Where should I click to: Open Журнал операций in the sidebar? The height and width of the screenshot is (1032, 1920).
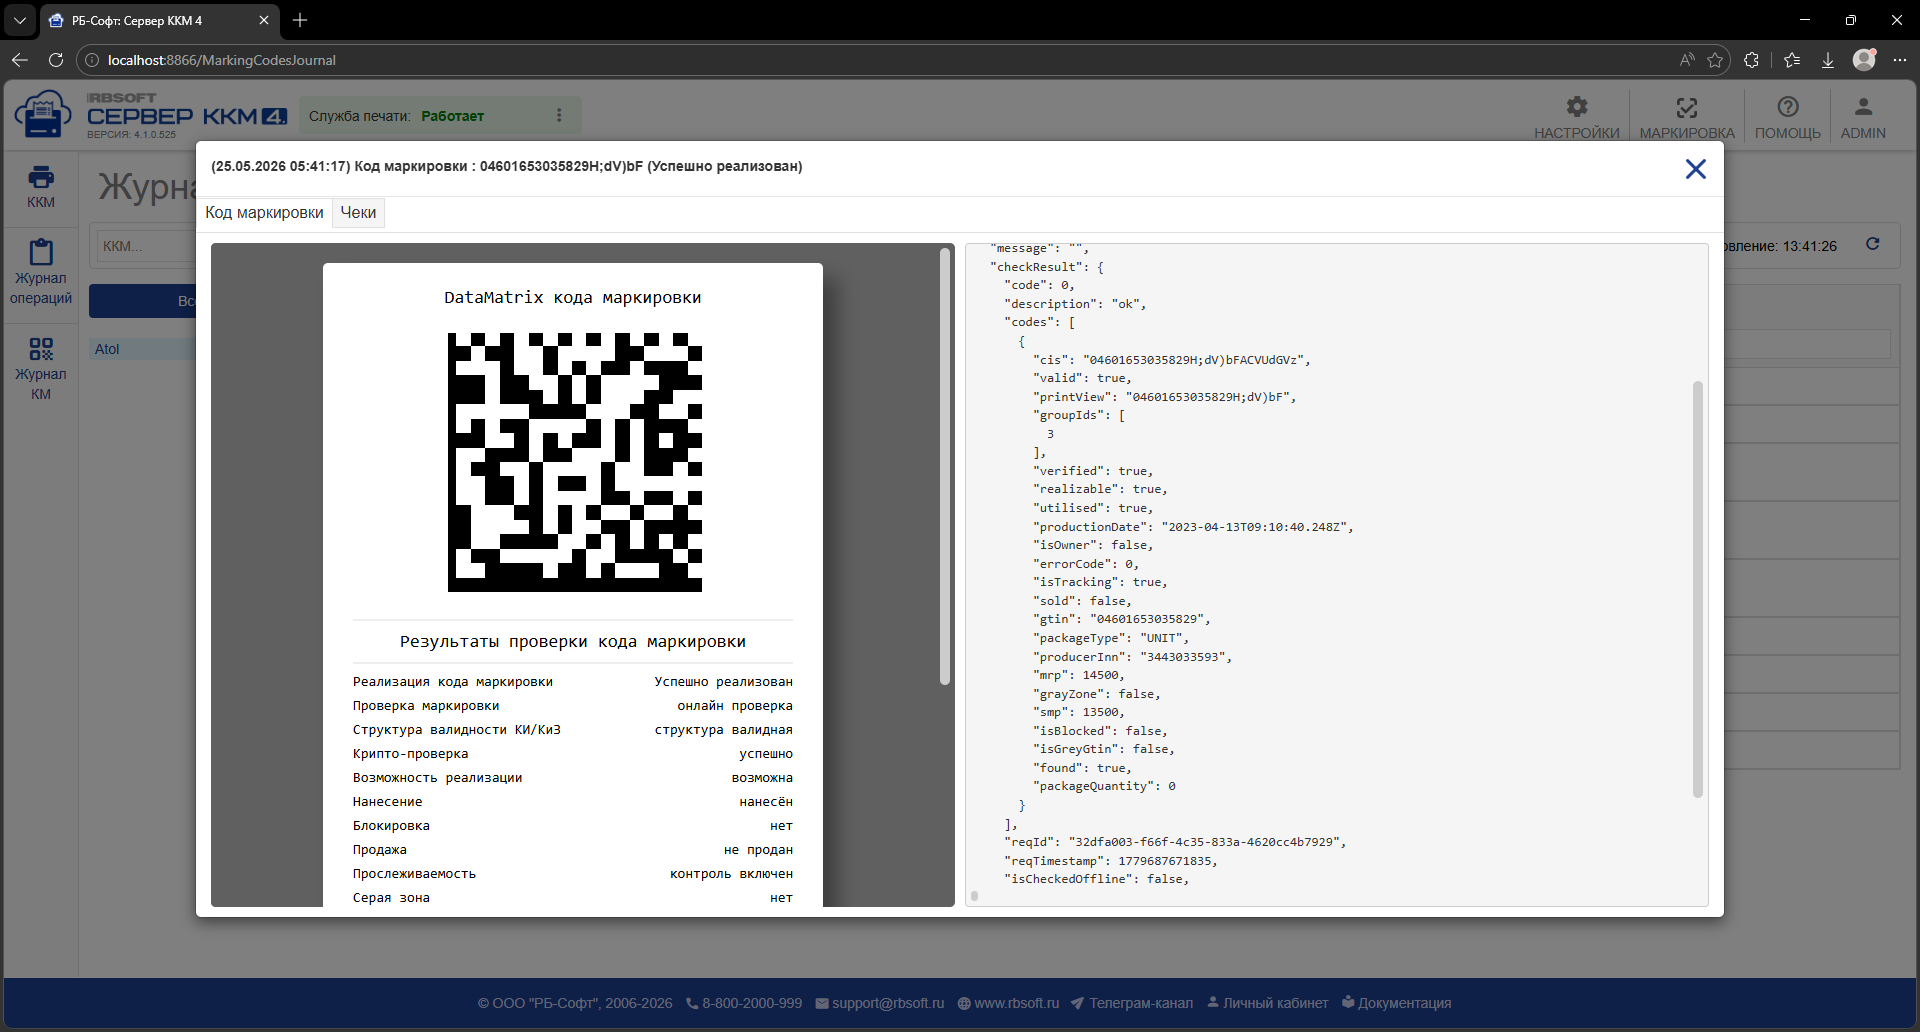tap(41, 273)
